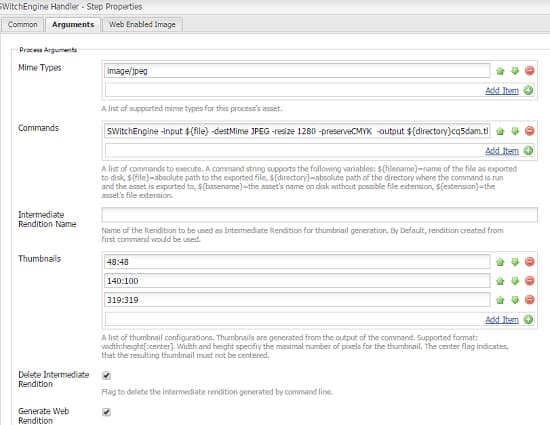Remove the 319:319 thumbnail entry
Screen dimensions: 550x425
[x=529, y=300]
